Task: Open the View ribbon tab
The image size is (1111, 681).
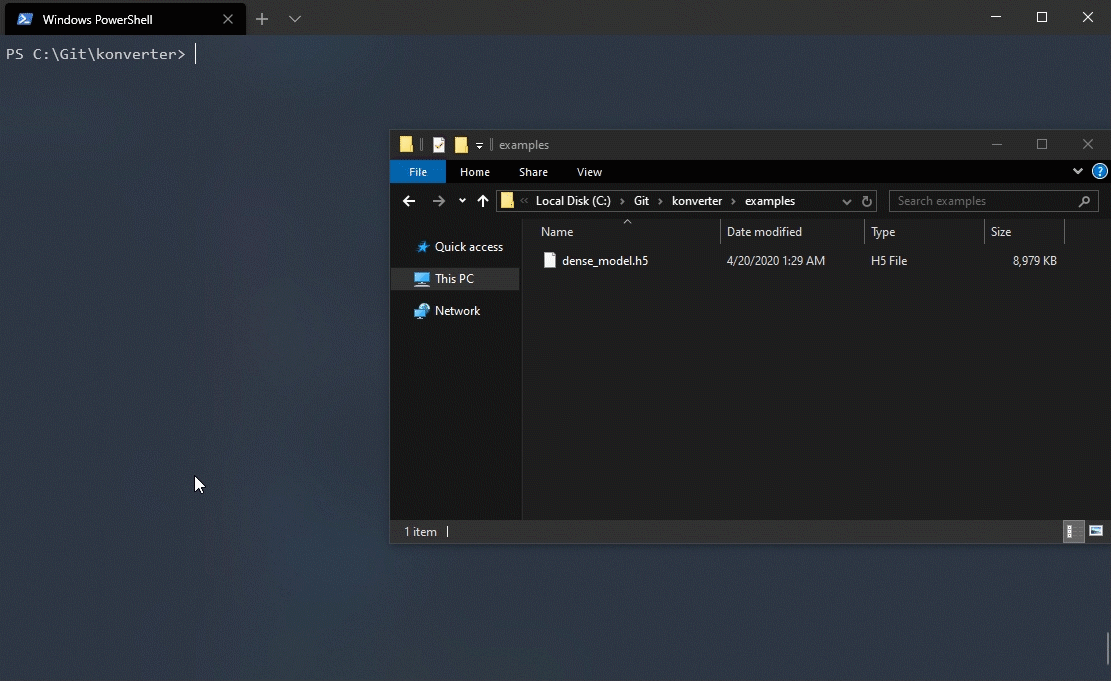Action: coord(589,172)
